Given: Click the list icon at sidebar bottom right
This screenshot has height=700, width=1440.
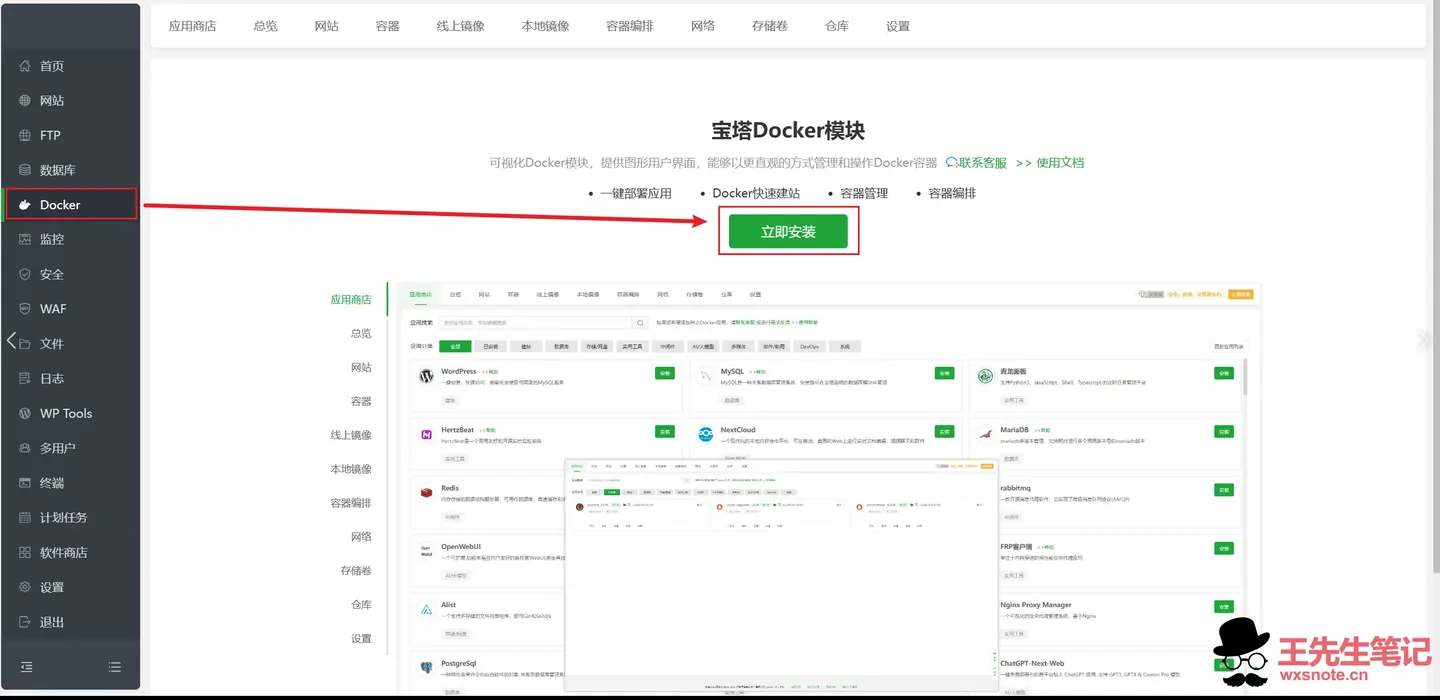Looking at the screenshot, I should click(x=115, y=667).
